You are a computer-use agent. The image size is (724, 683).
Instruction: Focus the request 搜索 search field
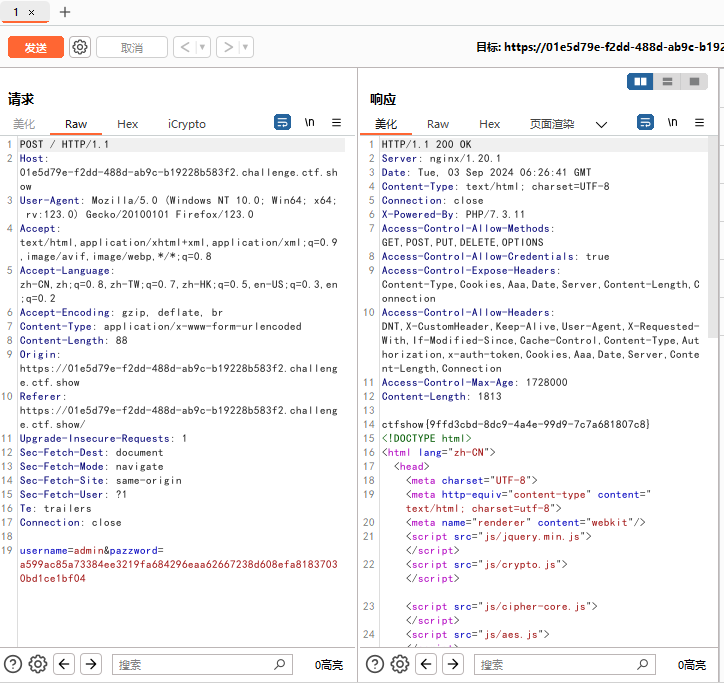(202, 665)
